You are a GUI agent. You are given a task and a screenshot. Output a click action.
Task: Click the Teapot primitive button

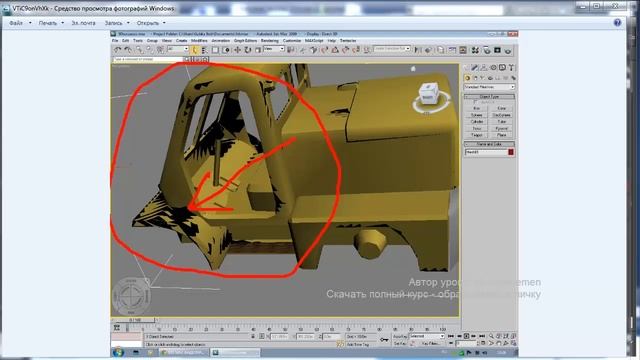(x=476, y=135)
